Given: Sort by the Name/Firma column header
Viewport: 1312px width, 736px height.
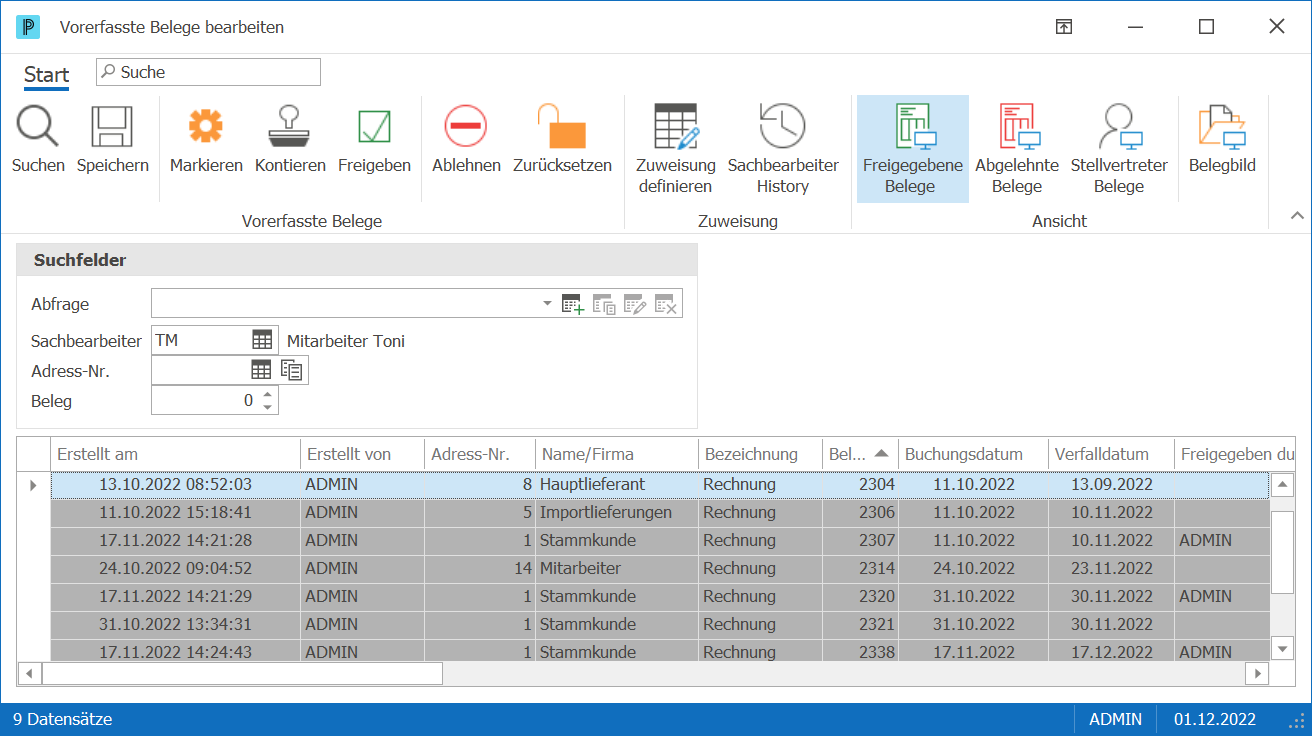Looking at the screenshot, I should (617, 454).
